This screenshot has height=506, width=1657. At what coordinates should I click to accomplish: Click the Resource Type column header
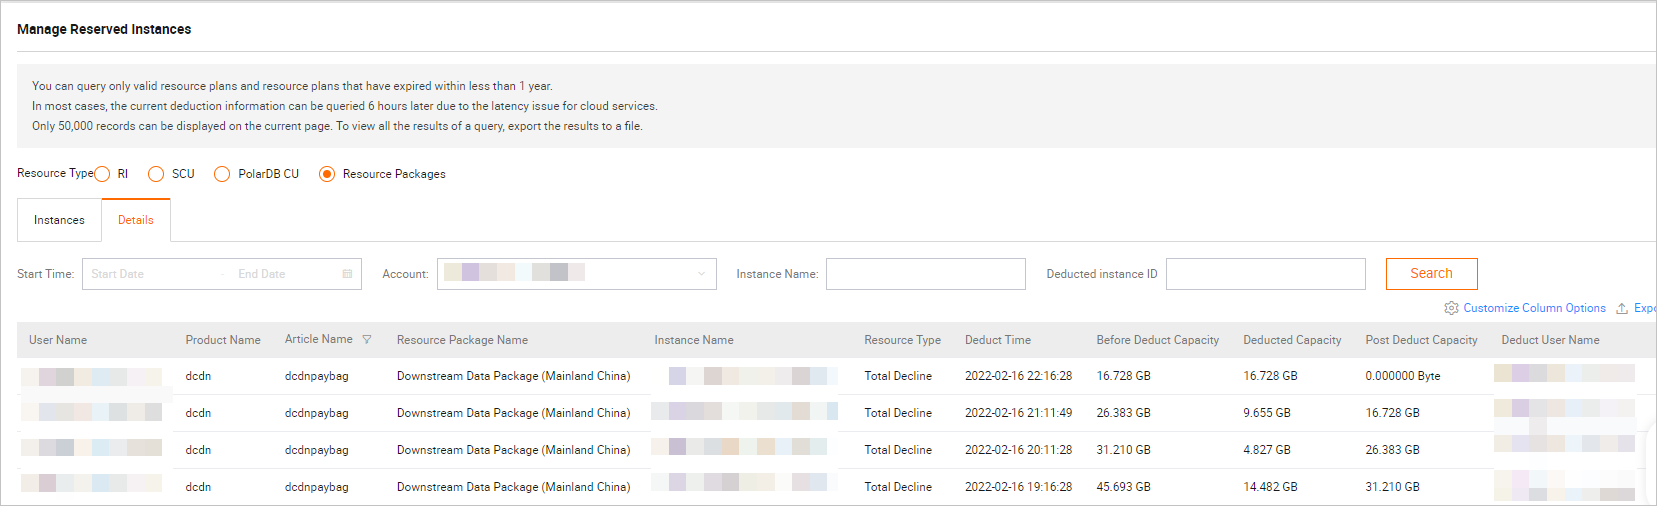903,340
